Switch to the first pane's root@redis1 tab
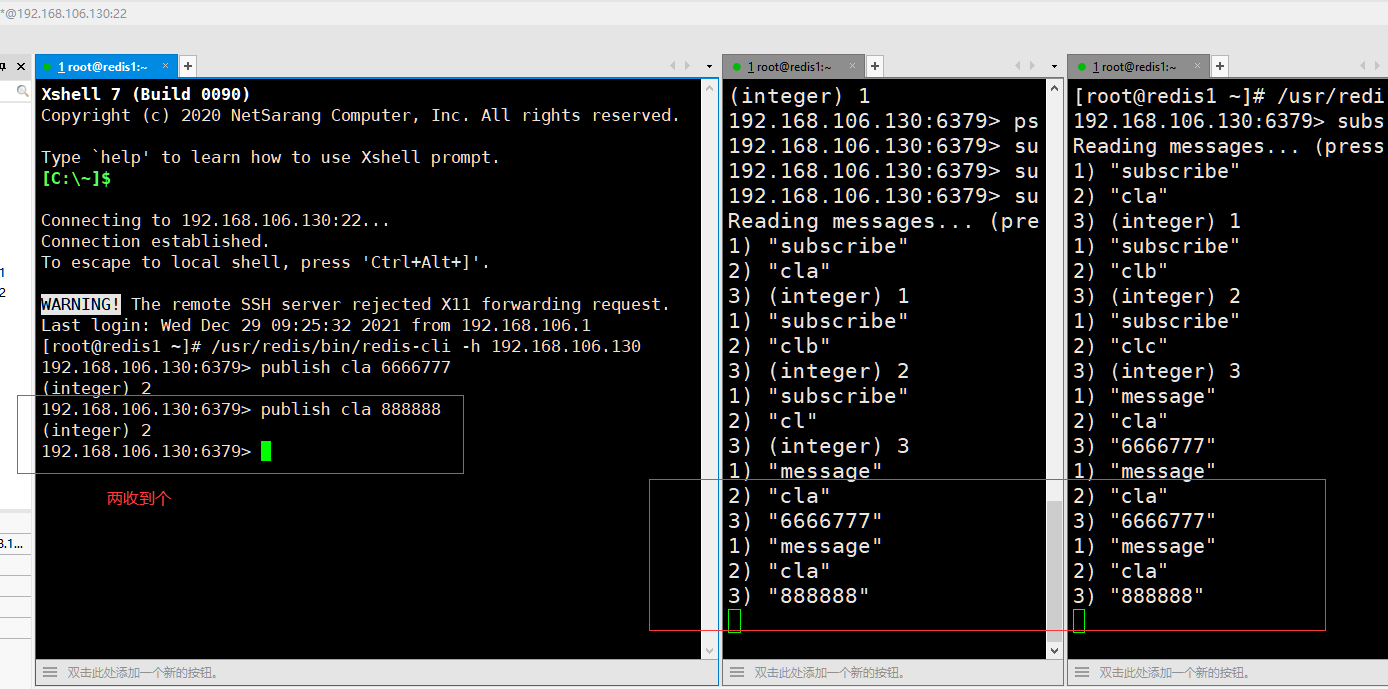The image size is (1388, 689). 105,66
